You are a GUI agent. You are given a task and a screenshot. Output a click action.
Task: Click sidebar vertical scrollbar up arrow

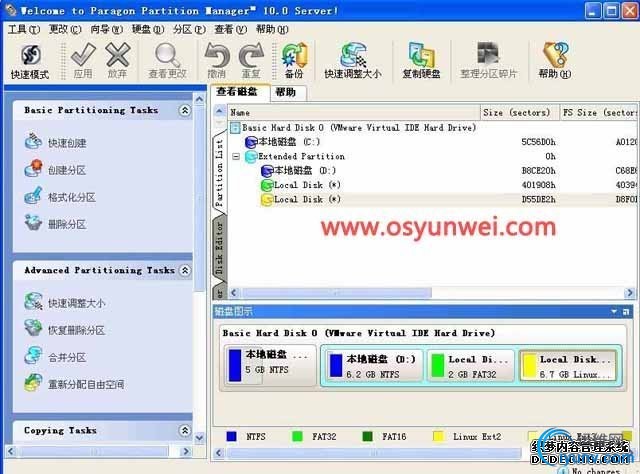pyautogui.click(x=199, y=99)
